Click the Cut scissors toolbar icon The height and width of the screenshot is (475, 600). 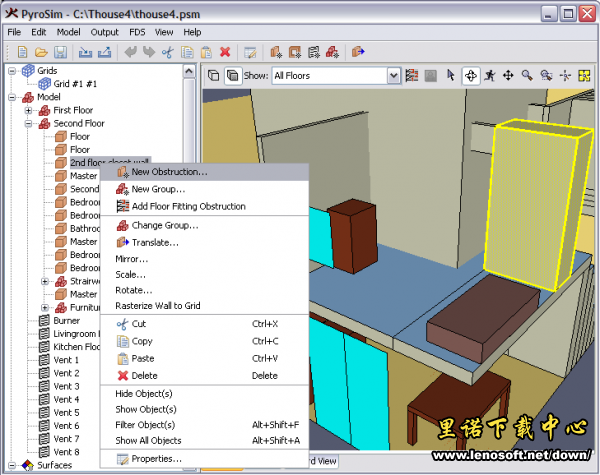168,52
